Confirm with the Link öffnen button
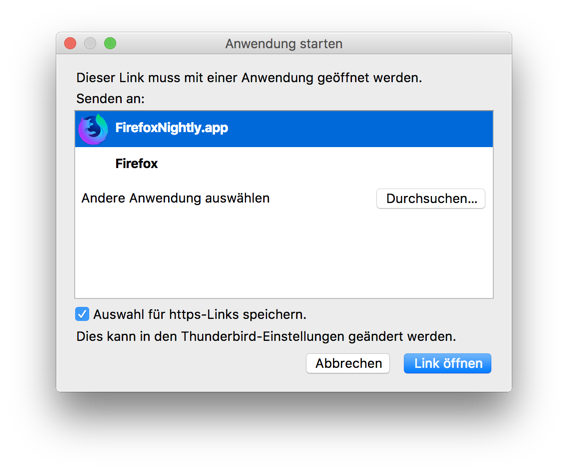This screenshot has width=568, height=472. [x=448, y=363]
